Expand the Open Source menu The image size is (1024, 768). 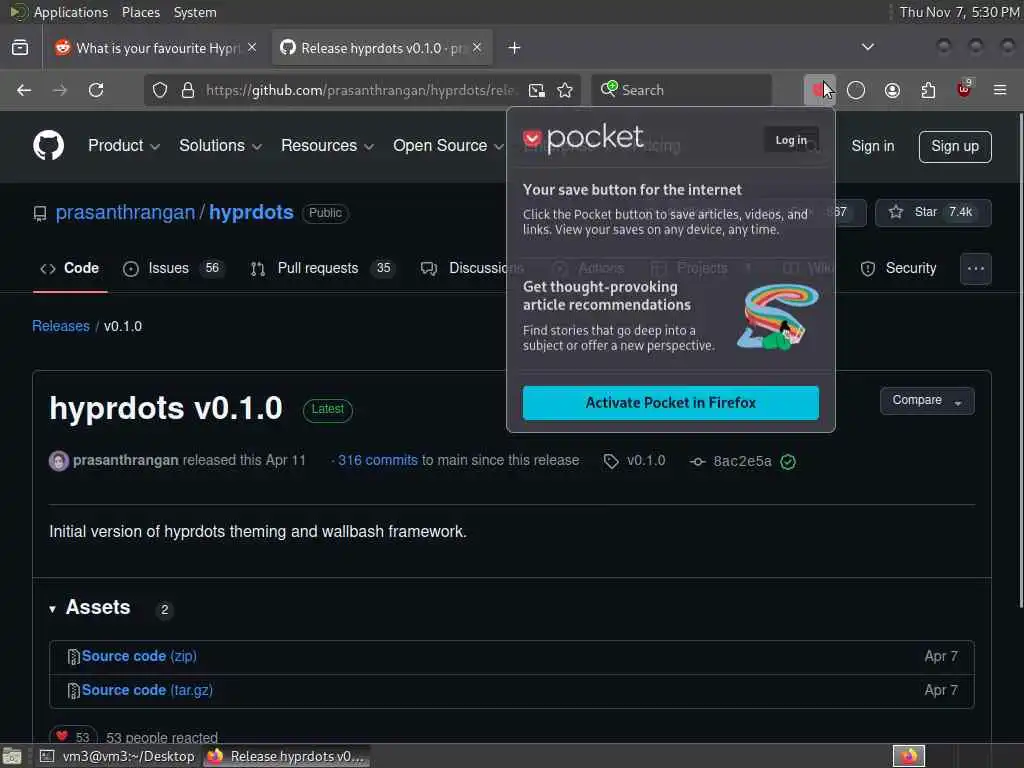449,146
